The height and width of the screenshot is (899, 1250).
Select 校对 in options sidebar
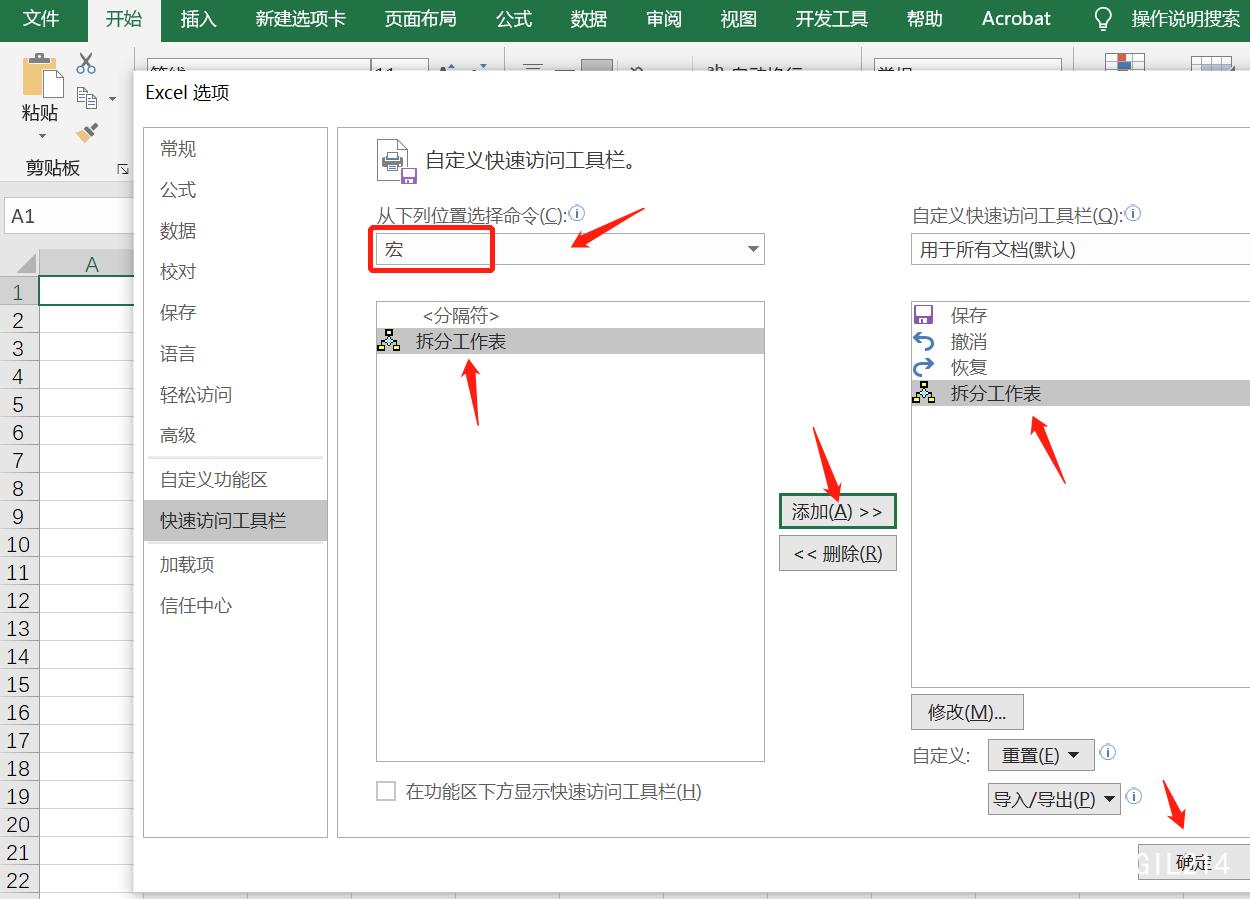(235, 272)
